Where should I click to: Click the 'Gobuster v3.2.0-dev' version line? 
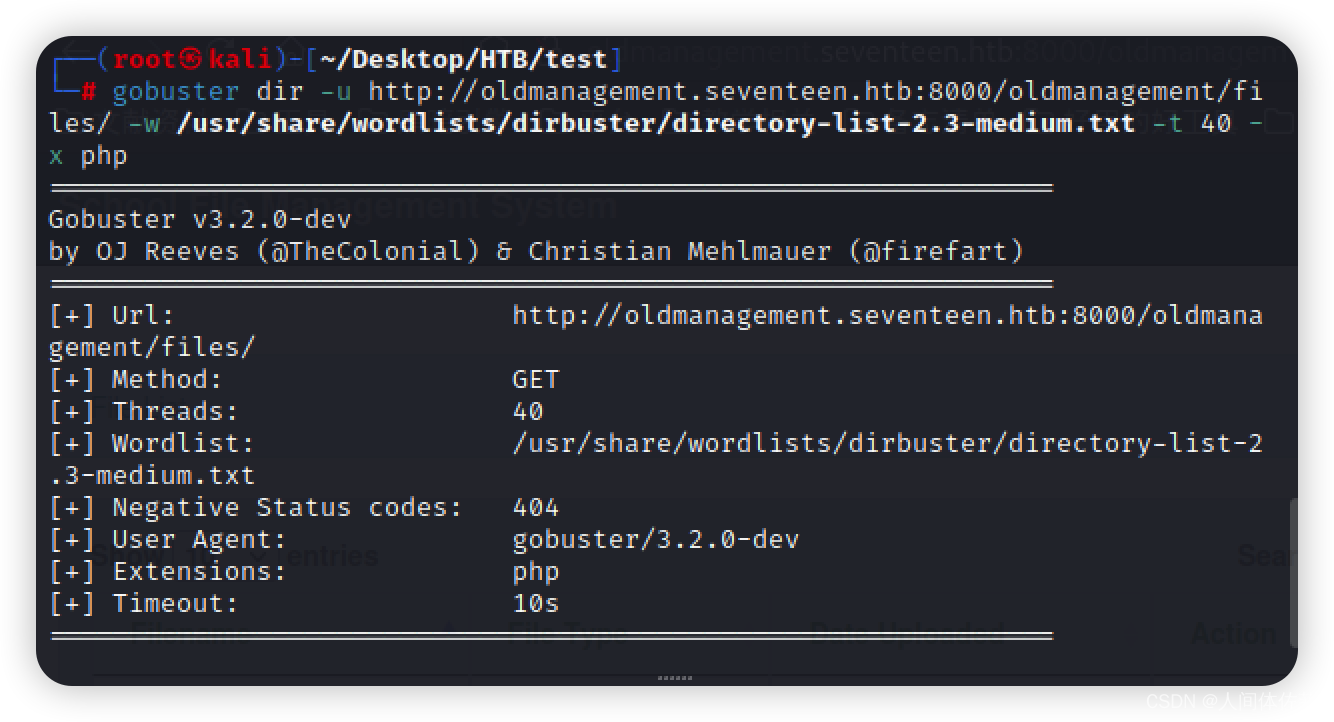pos(200,219)
